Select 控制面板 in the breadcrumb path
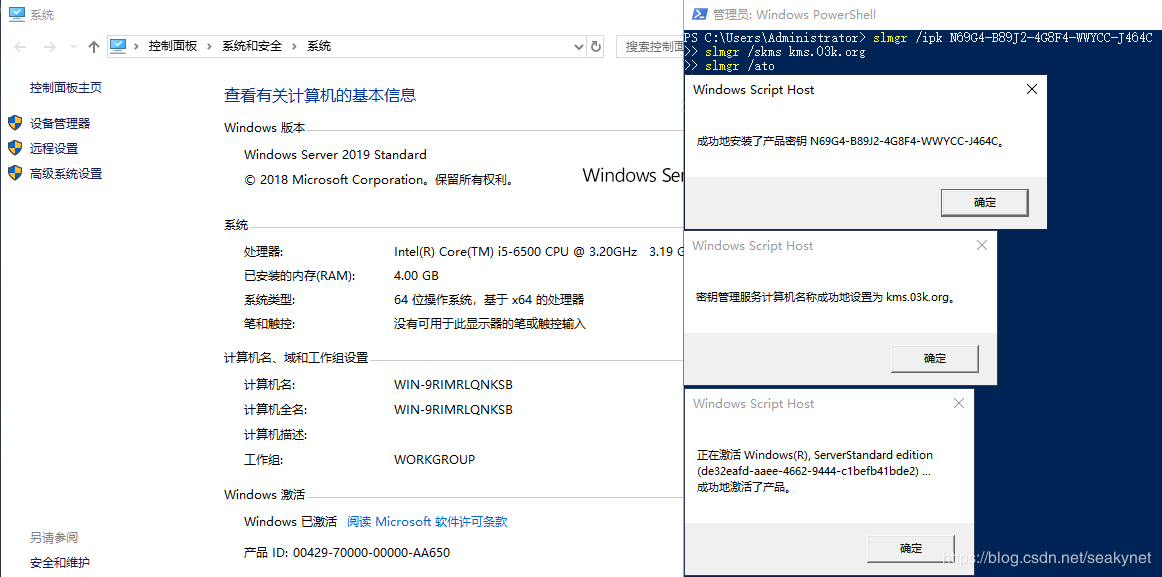Image resolution: width=1162 pixels, height=577 pixels. 173,46
